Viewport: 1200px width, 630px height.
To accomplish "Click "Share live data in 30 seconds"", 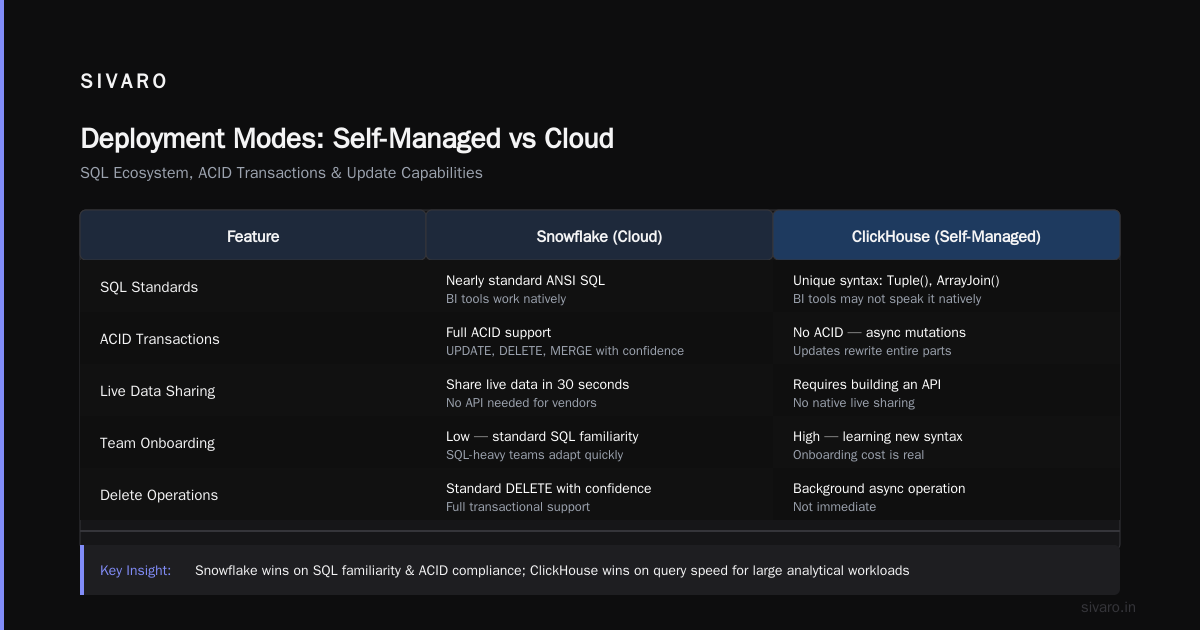I will tap(537, 384).
